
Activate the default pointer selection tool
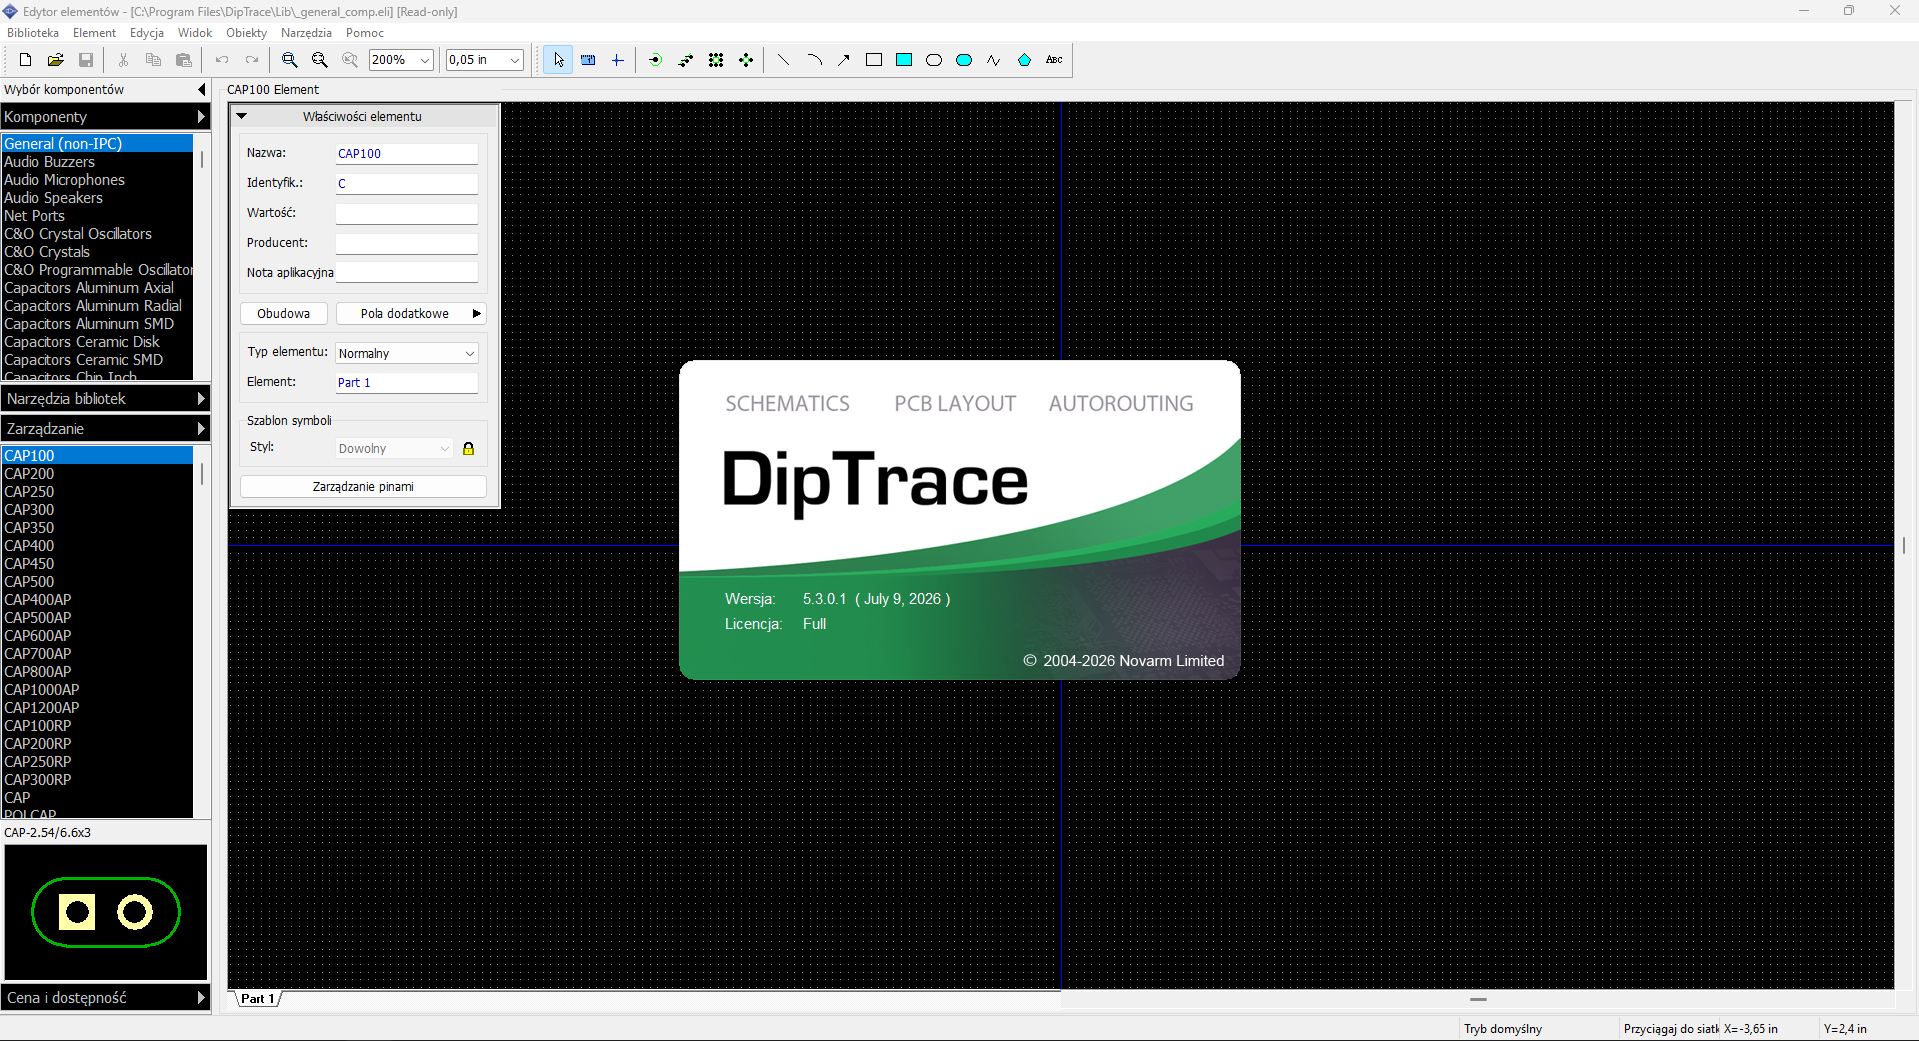click(x=558, y=60)
